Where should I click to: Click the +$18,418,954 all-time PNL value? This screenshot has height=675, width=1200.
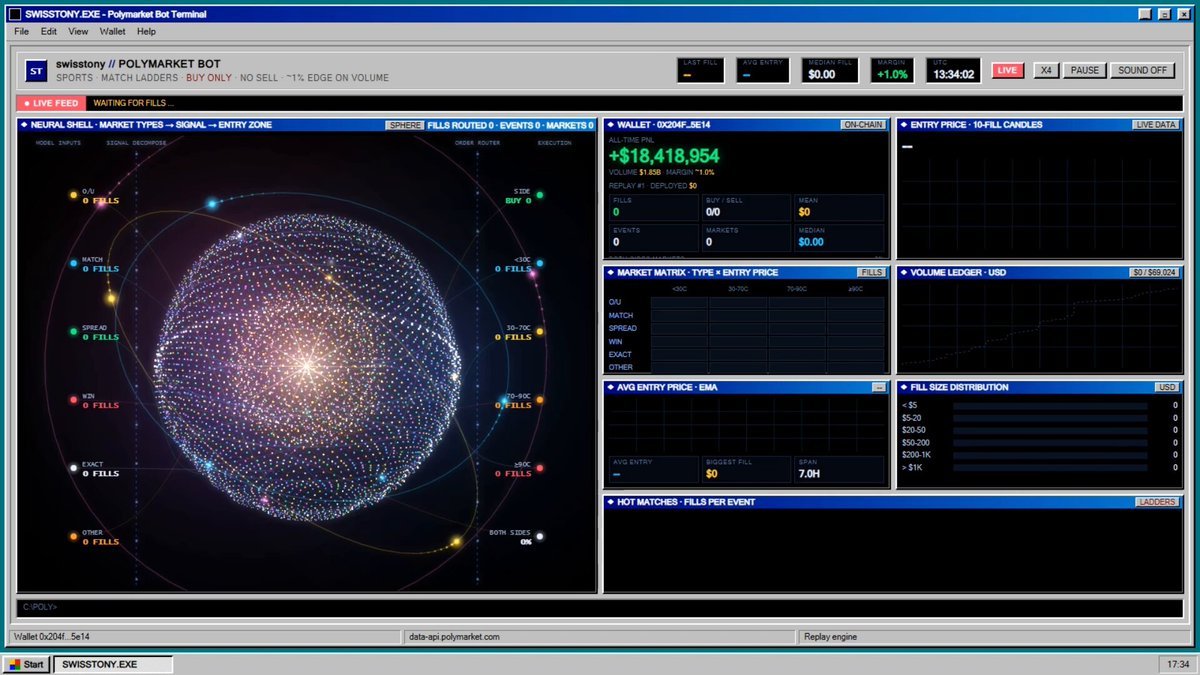point(664,156)
